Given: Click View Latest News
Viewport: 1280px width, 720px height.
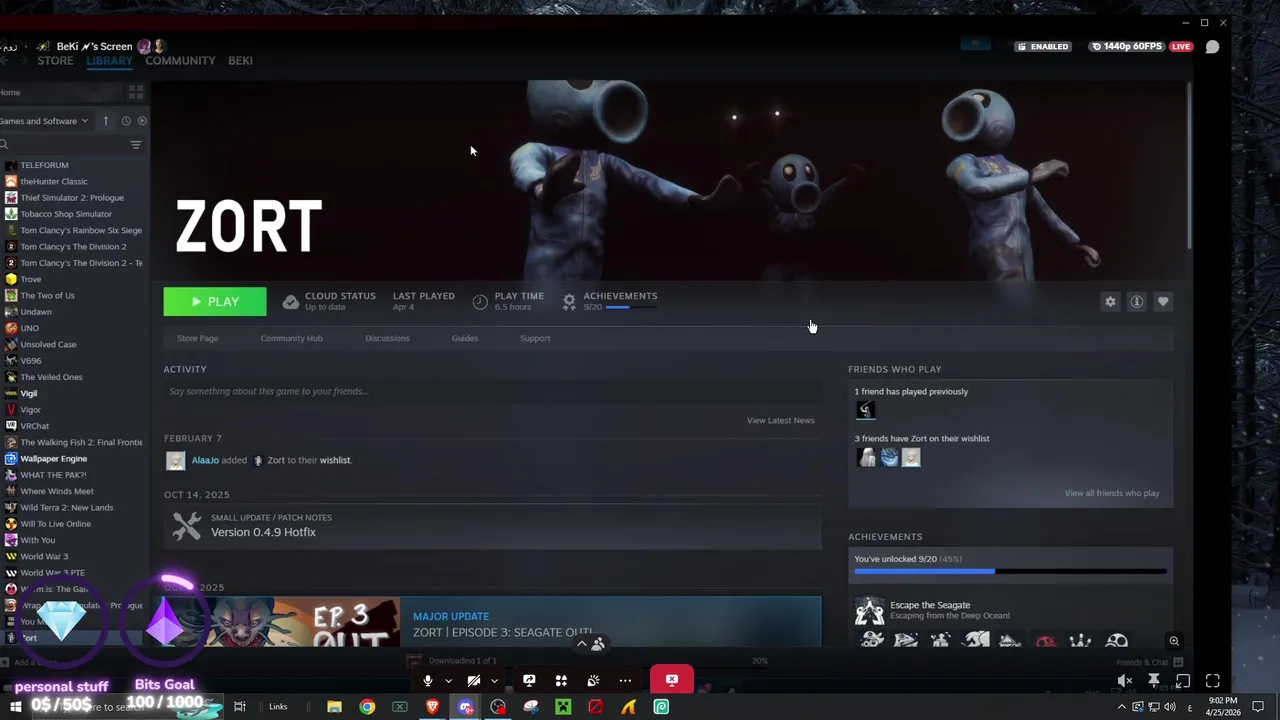Looking at the screenshot, I should click(x=780, y=420).
